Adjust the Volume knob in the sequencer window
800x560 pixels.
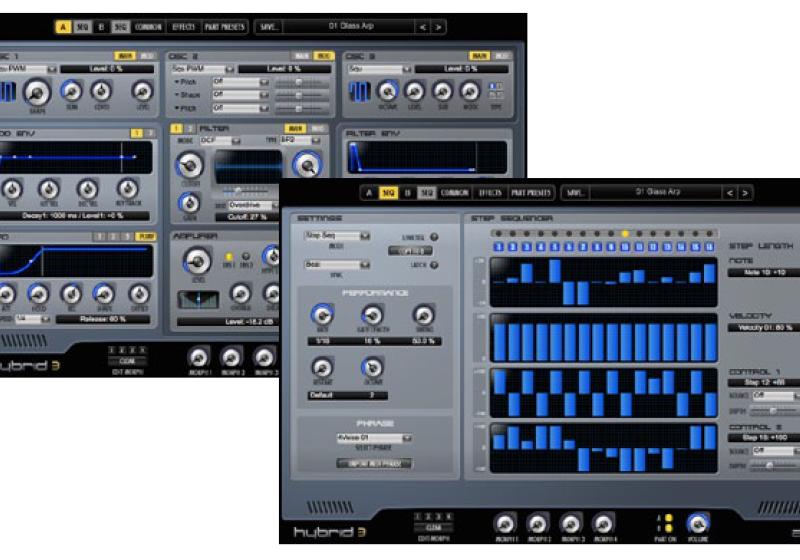(697, 524)
